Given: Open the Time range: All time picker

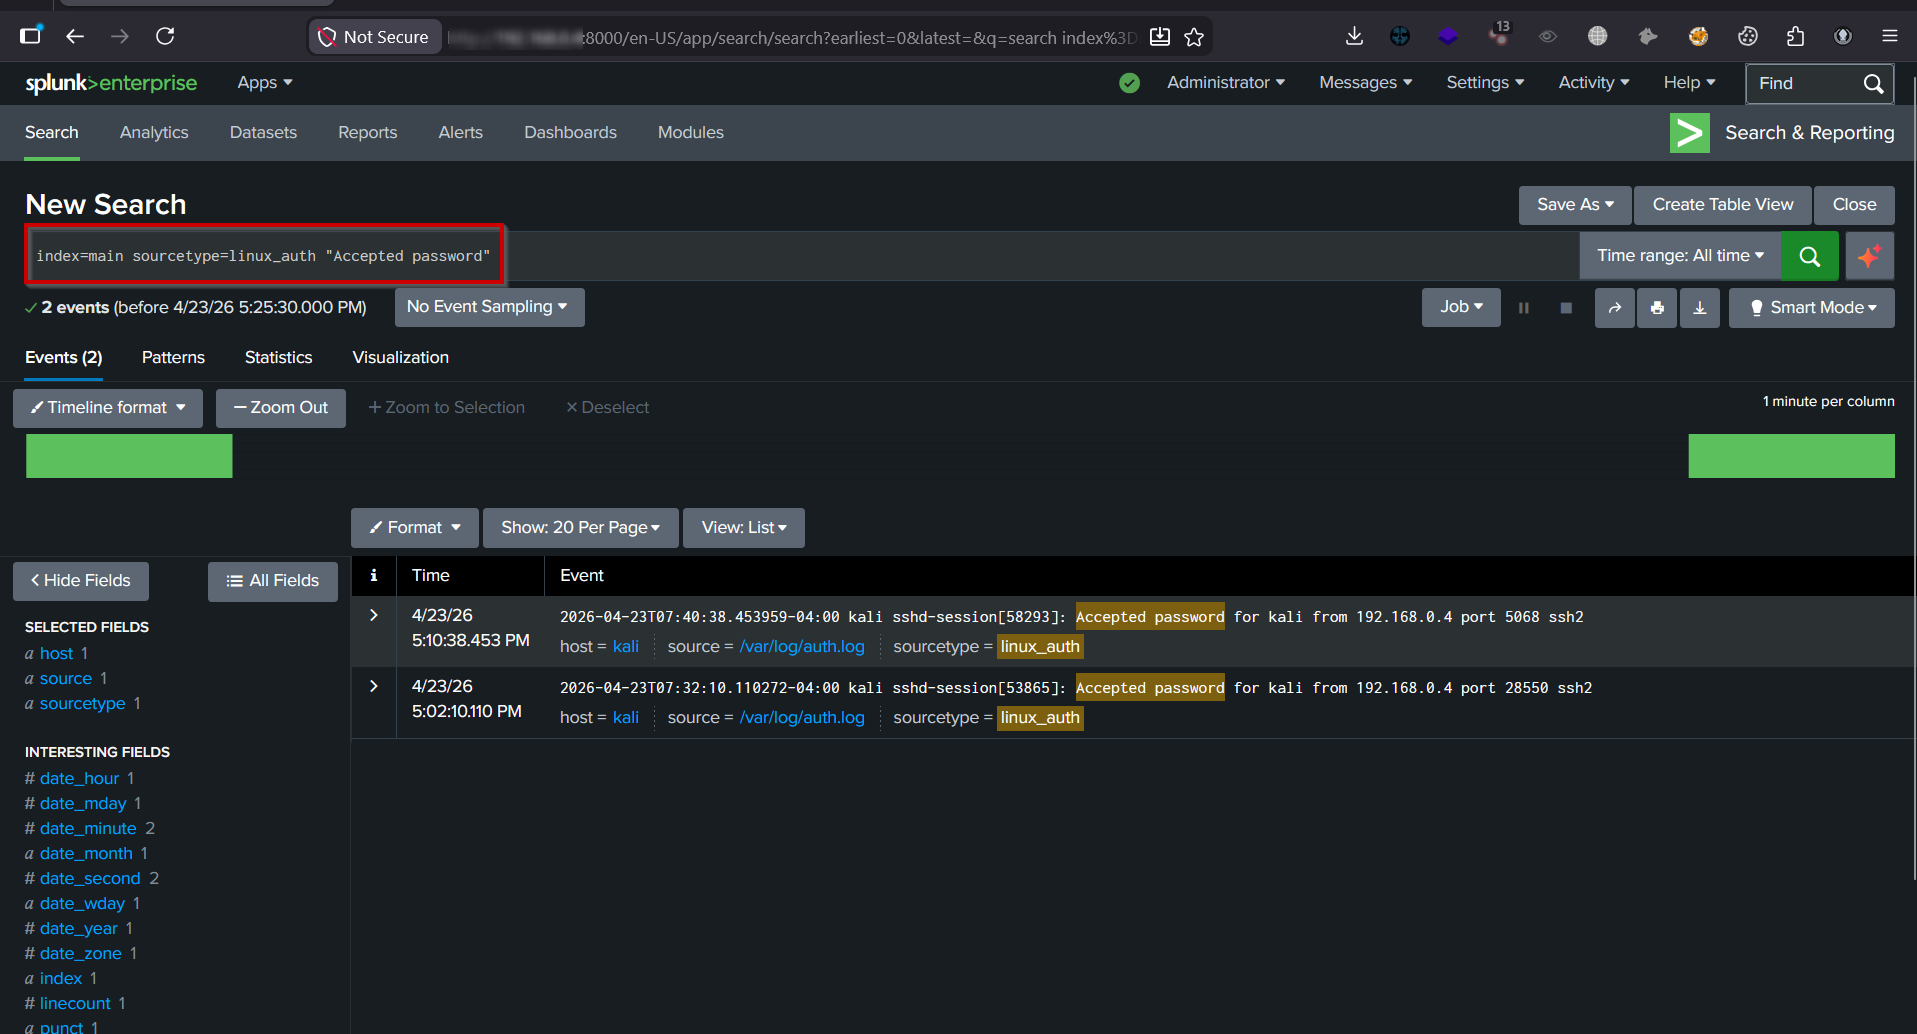Looking at the screenshot, I should [1680, 256].
